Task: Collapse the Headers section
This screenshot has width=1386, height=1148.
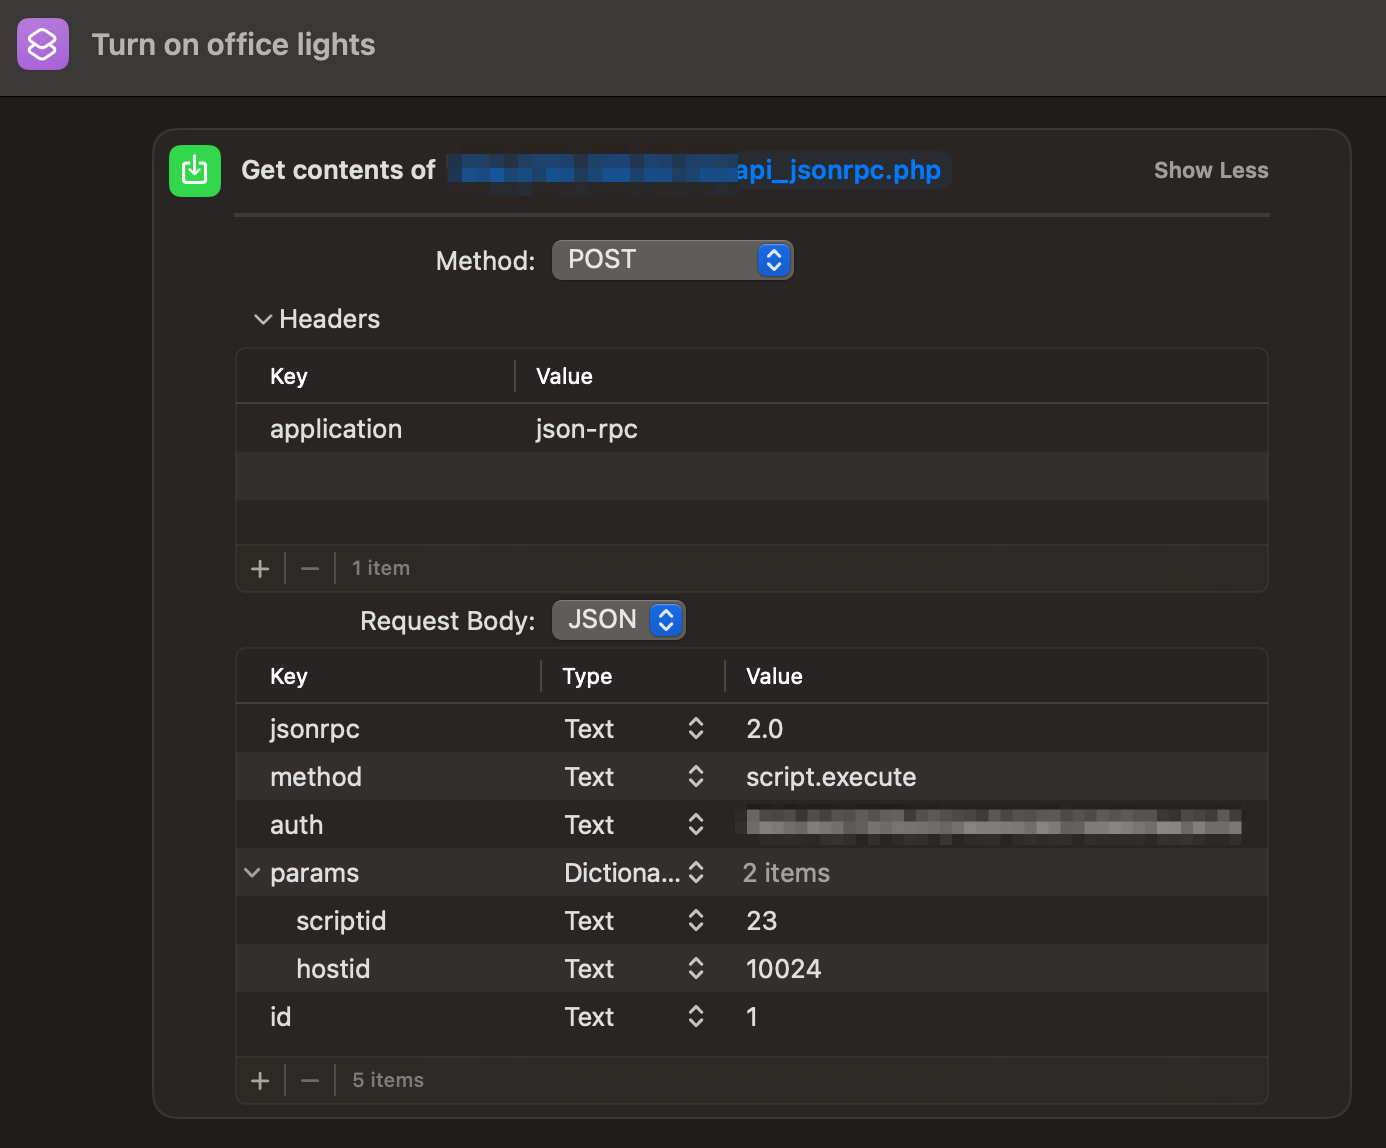Action: pyautogui.click(x=263, y=320)
